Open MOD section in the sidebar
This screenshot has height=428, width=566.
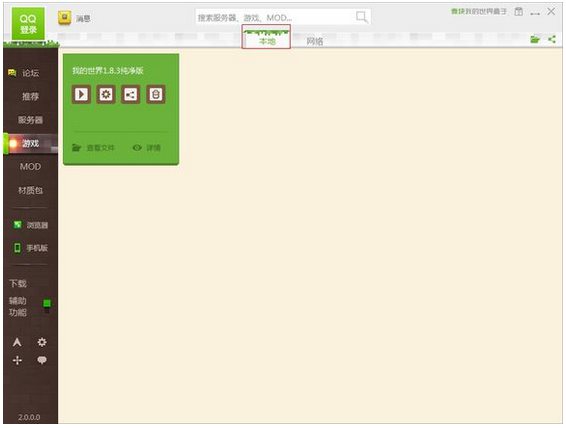tap(30, 167)
